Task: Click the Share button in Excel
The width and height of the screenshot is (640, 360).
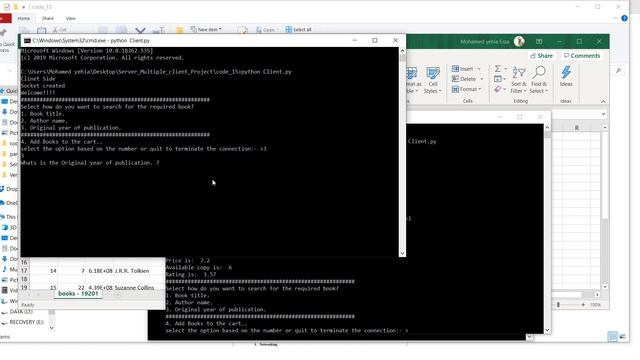Action: (541, 56)
